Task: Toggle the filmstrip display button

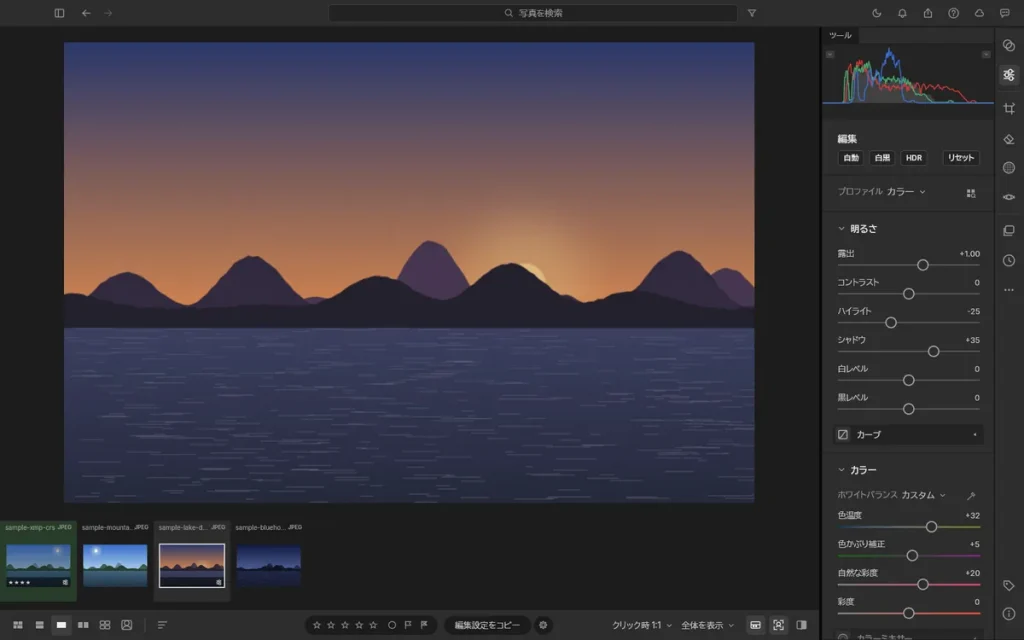Action: [x=755, y=625]
